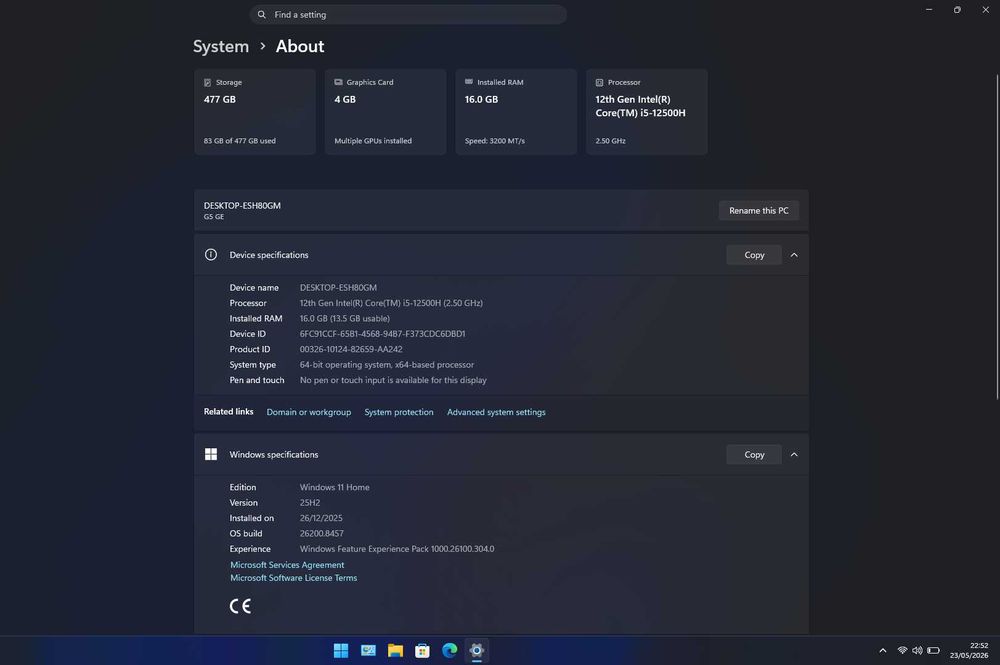Image resolution: width=1000 pixels, height=665 pixels.
Task: Click Installed on date 26/12/2025
Action: tap(321, 518)
